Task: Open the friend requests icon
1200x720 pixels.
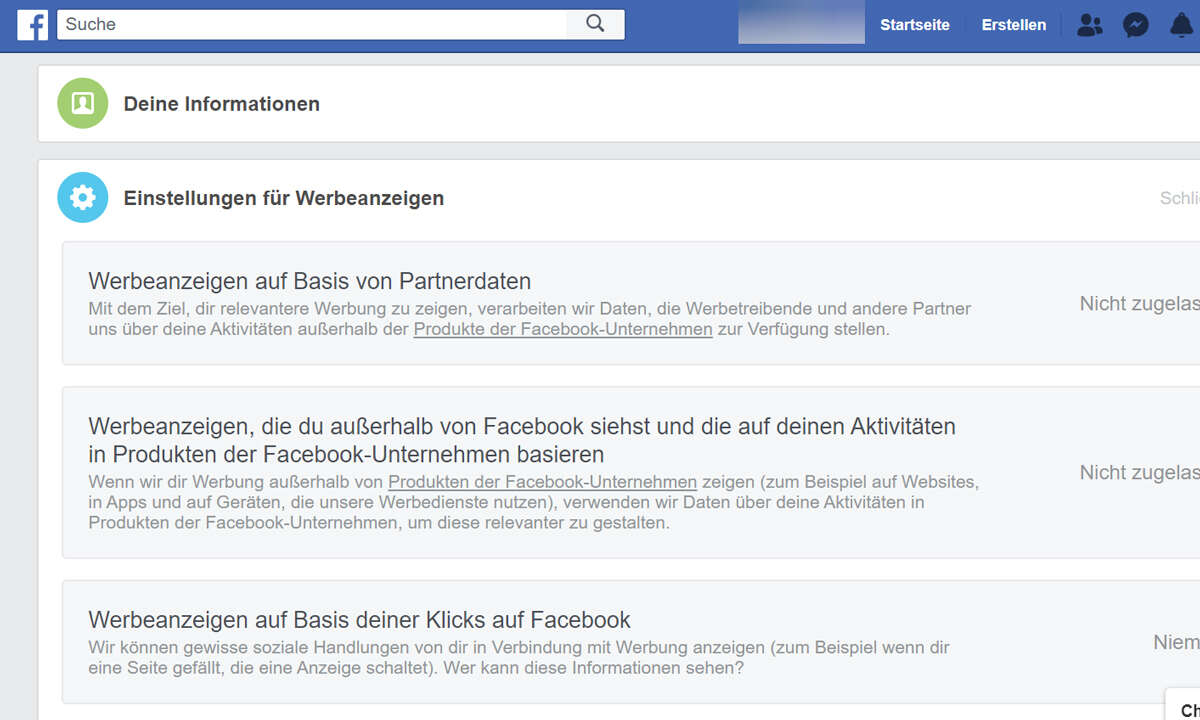Action: [x=1089, y=25]
